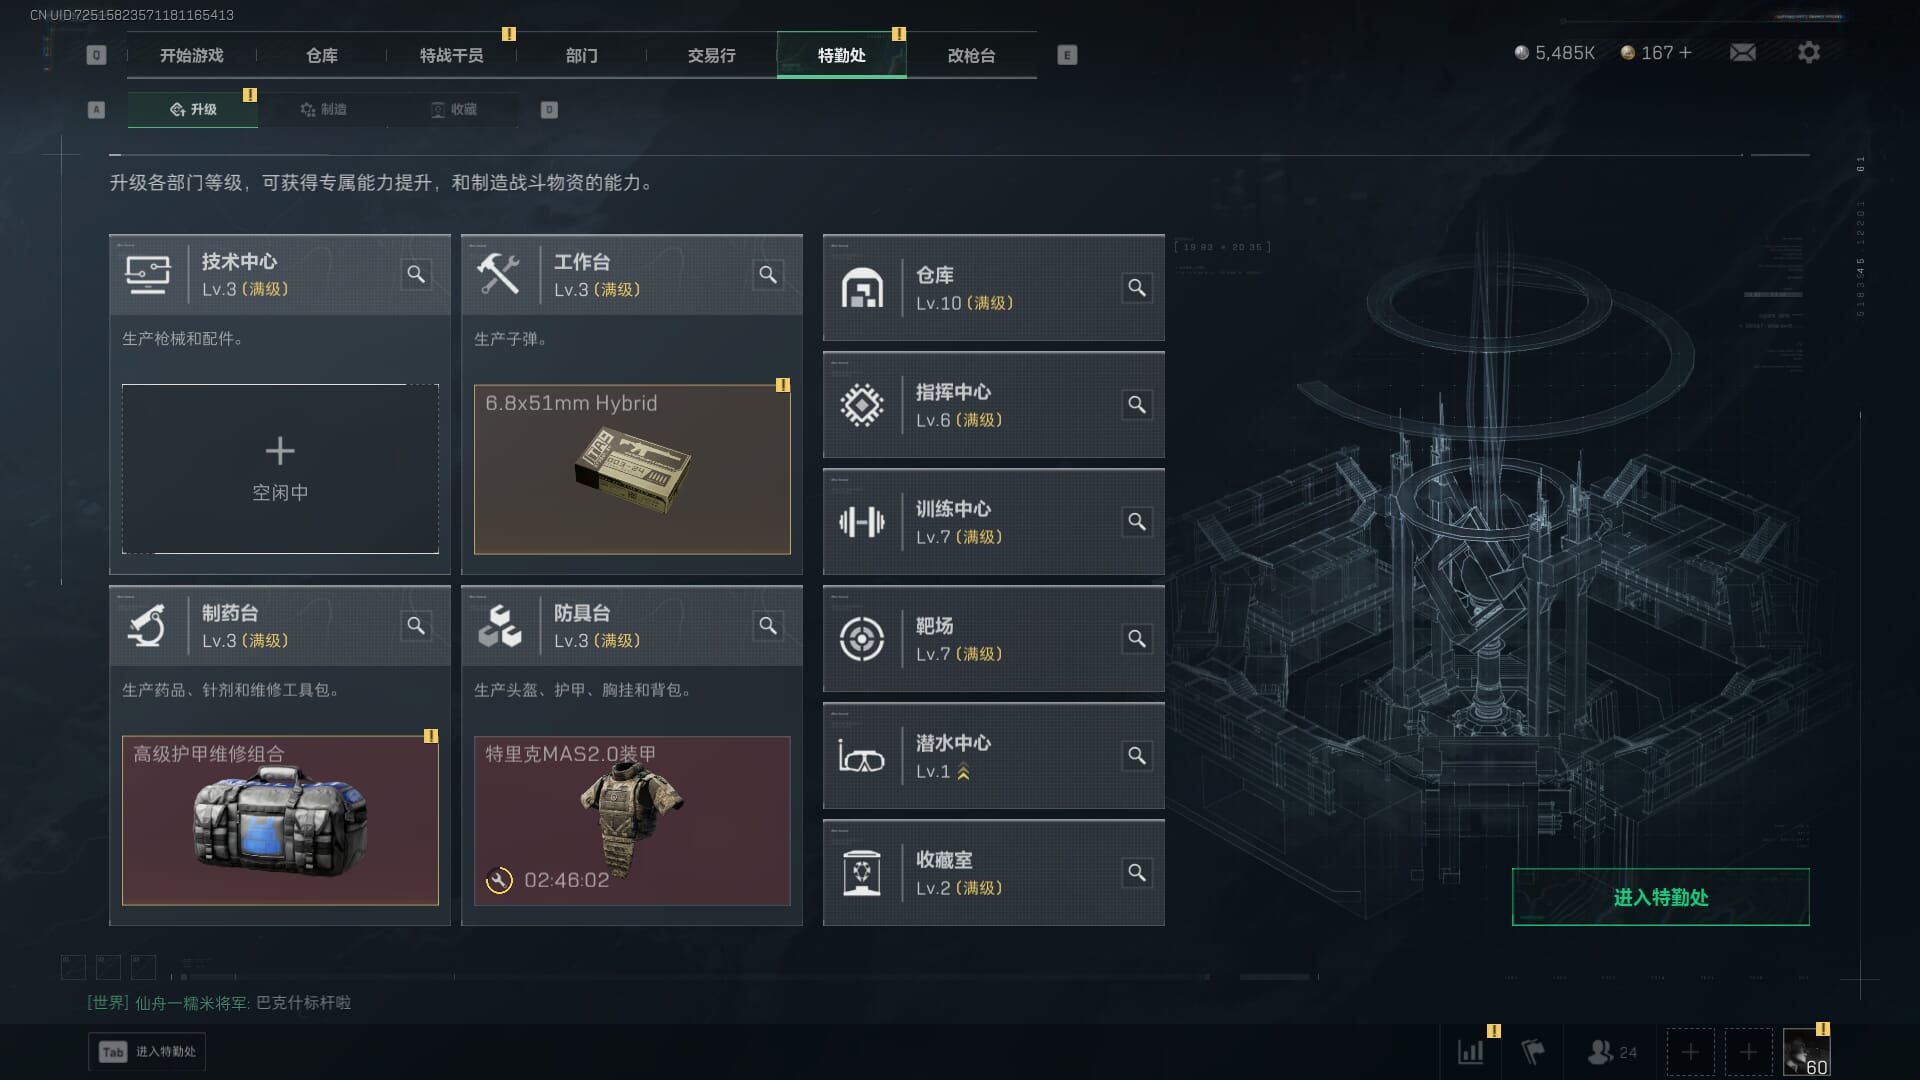Select the 6.8x51mm Hybrid ammo item
Screen dimensions: 1920x1080
pyautogui.click(x=632, y=469)
